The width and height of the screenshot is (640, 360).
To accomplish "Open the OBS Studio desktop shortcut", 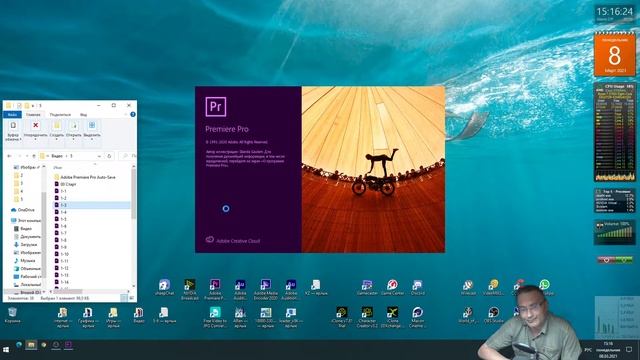I will point(493,315).
